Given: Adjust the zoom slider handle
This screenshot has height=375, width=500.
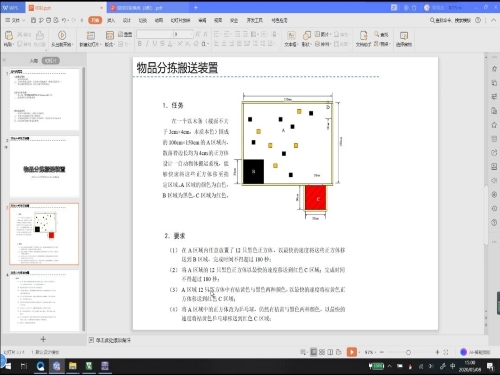Looking at the screenshot, I should (408, 352).
